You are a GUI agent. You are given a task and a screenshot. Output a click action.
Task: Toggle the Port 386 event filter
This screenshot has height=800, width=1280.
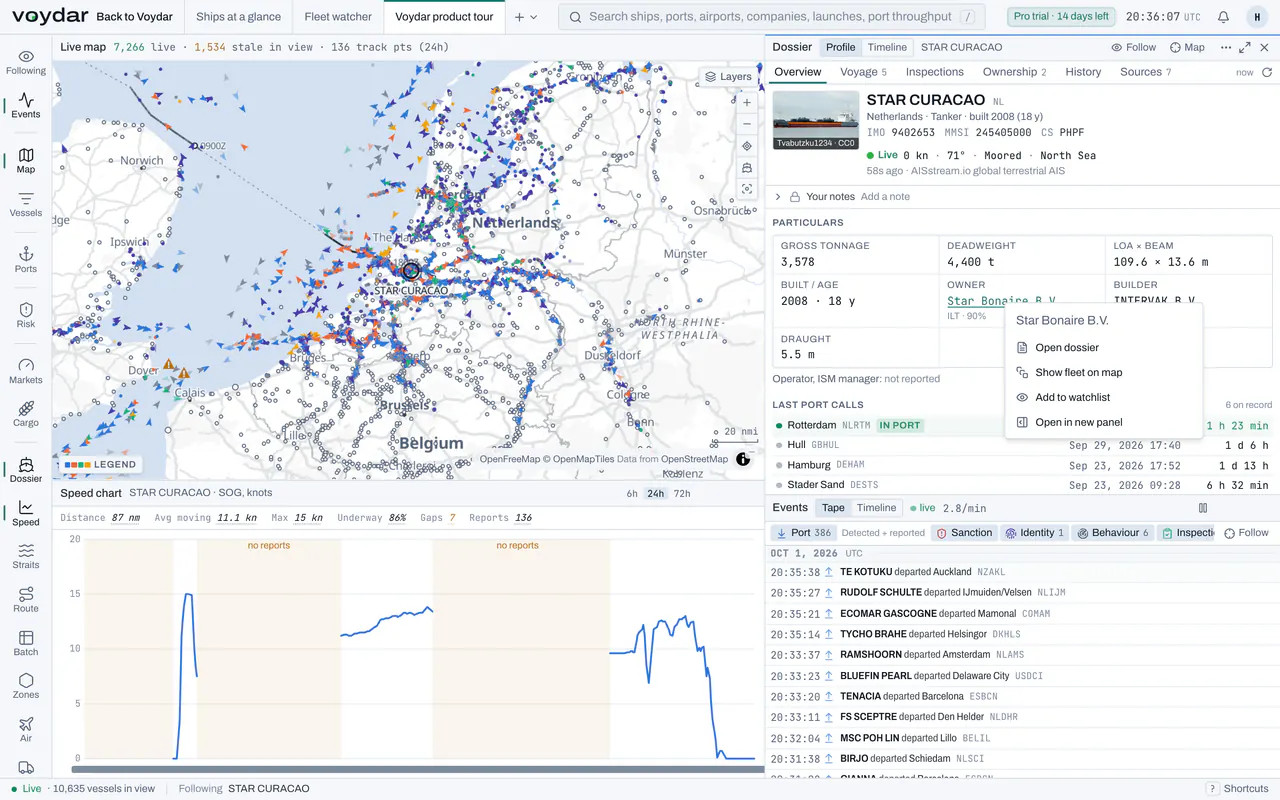[803, 533]
